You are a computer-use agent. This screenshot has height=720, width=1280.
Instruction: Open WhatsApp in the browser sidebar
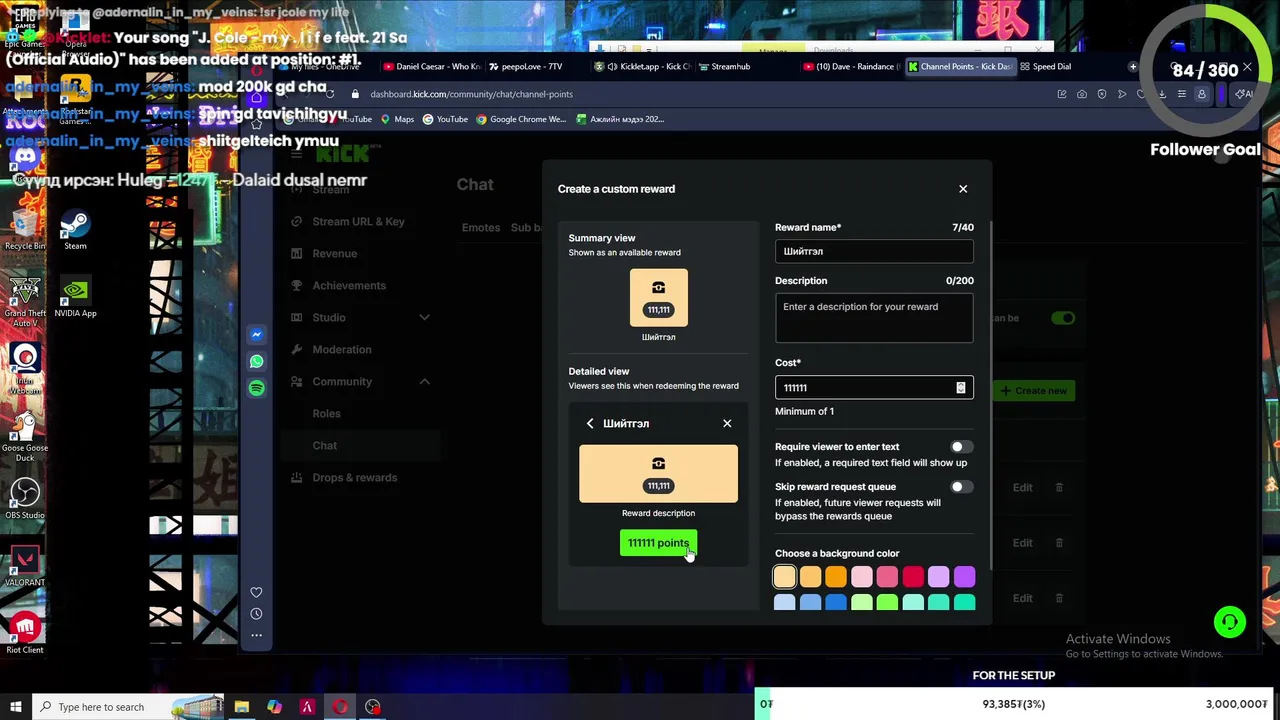257,361
